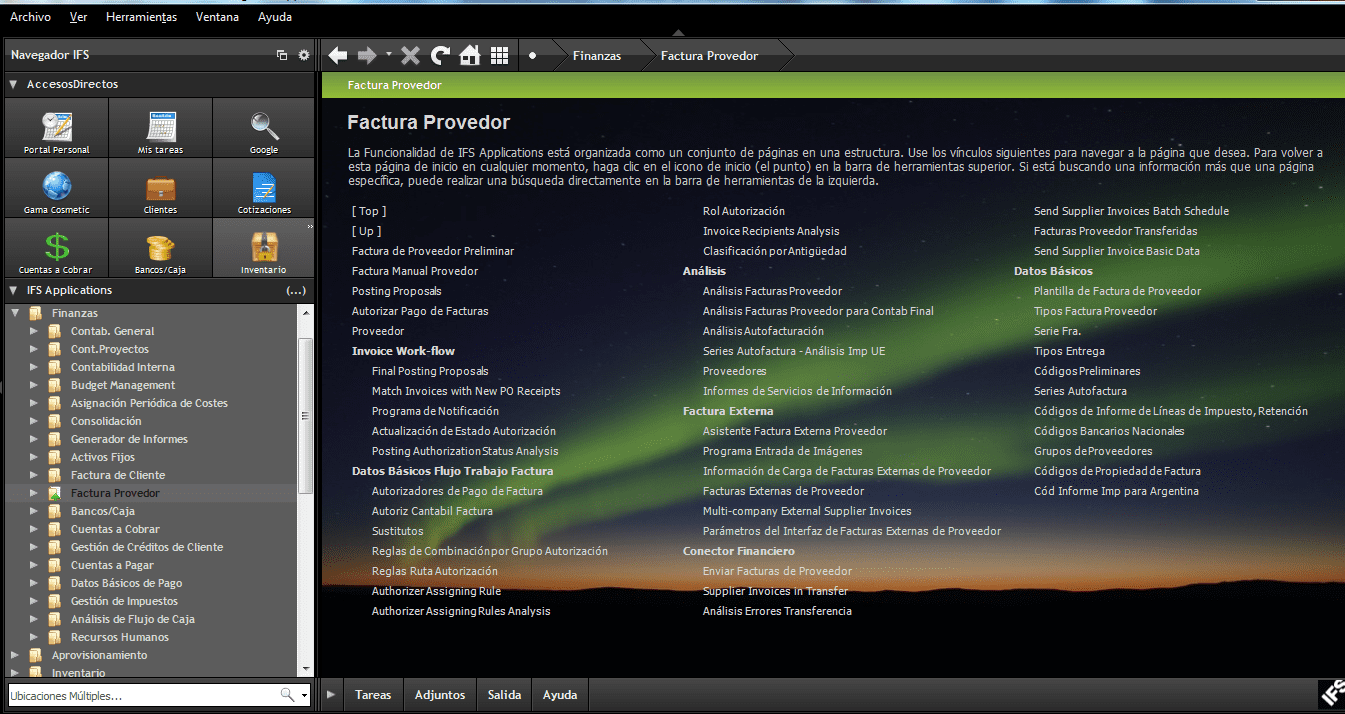1345x714 pixels.
Task: Go to the home page icon
Action: tap(469, 56)
